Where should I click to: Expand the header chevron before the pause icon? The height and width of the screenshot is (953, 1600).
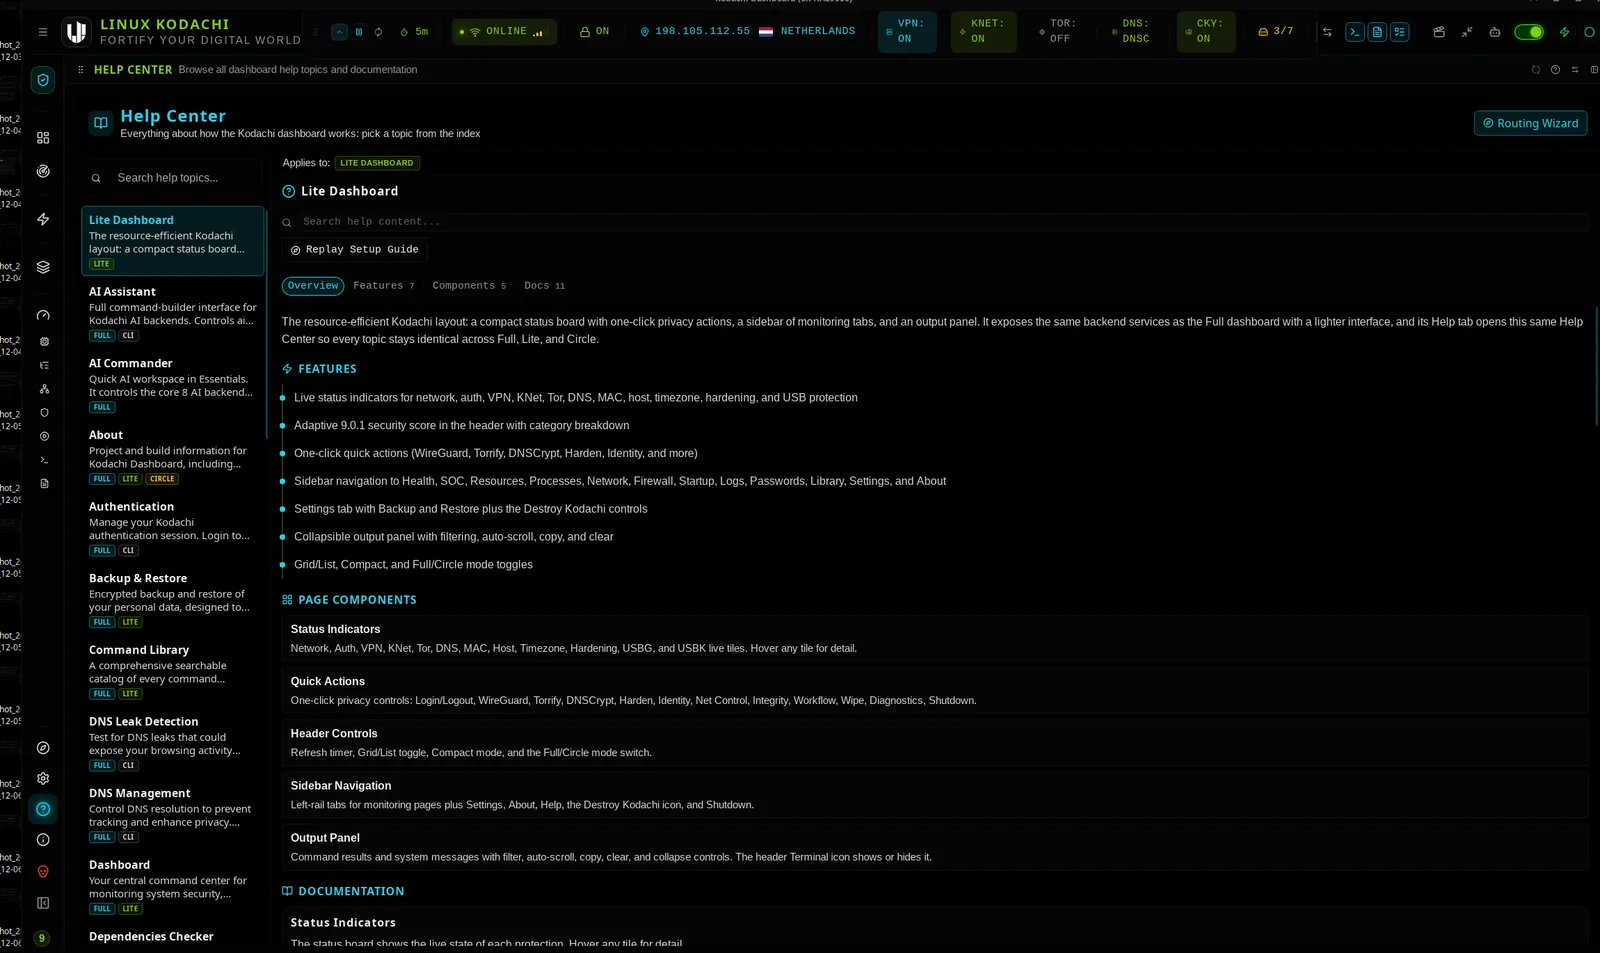[x=340, y=32]
